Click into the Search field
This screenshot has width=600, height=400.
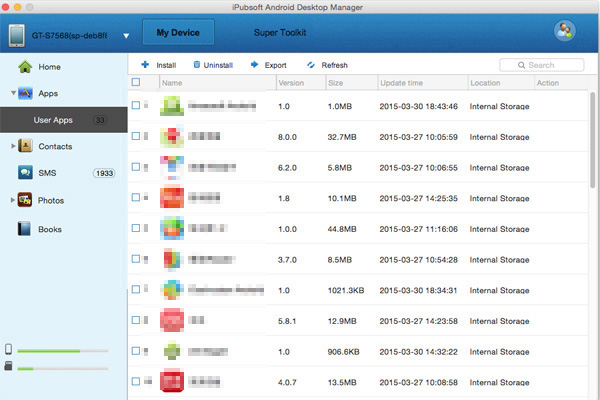pyautogui.click(x=546, y=65)
